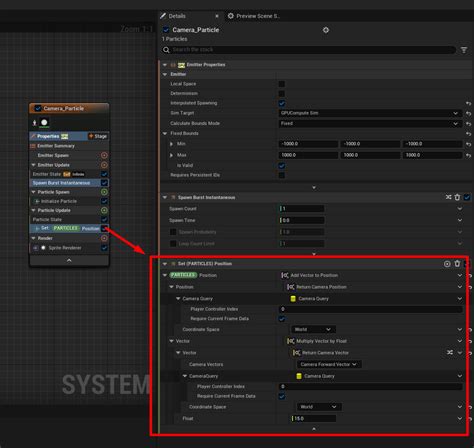The image size is (474, 448).
Task: Collapse the Fixed Bounds section
Action: pyautogui.click(x=165, y=133)
